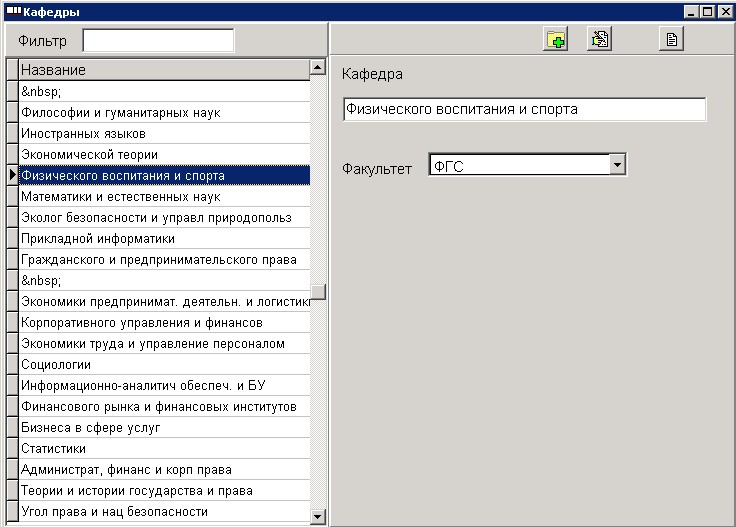Click the Фильтр input field
This screenshot has width=736, height=527.
pyautogui.click(x=158, y=40)
